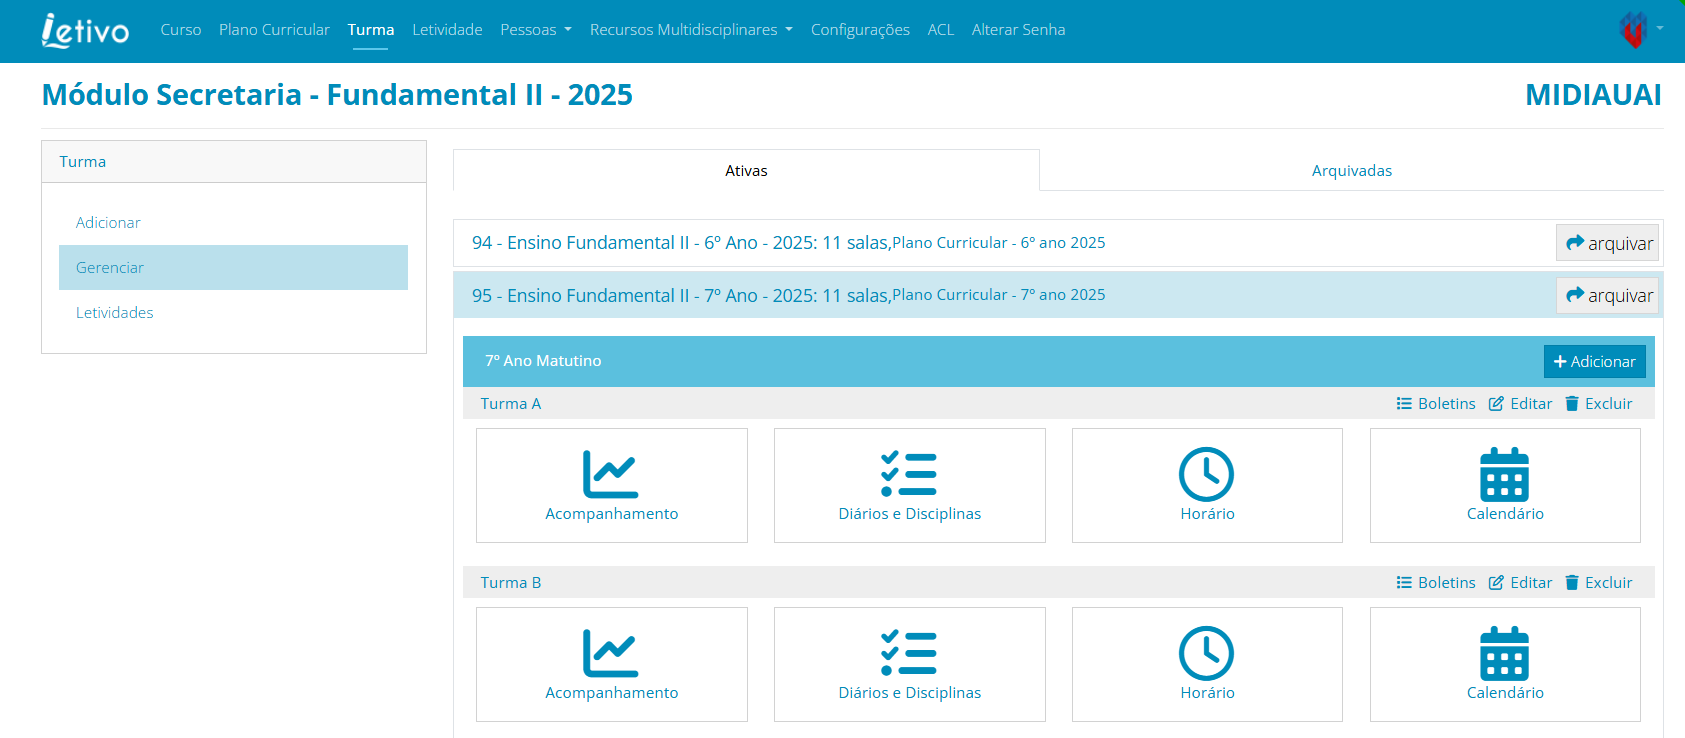1685x738 pixels.
Task: View Boletins for Turma A
Action: click(x=1436, y=404)
